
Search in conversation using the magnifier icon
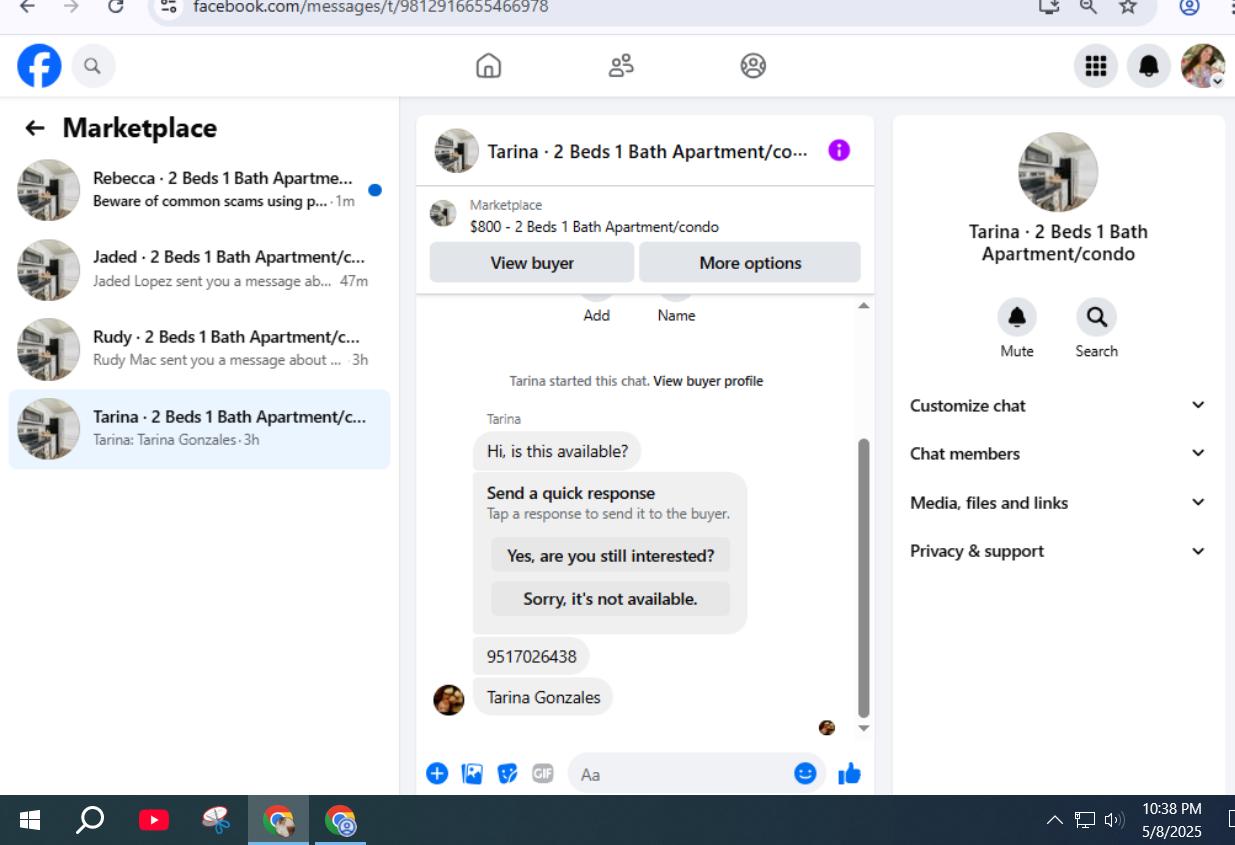click(1096, 317)
